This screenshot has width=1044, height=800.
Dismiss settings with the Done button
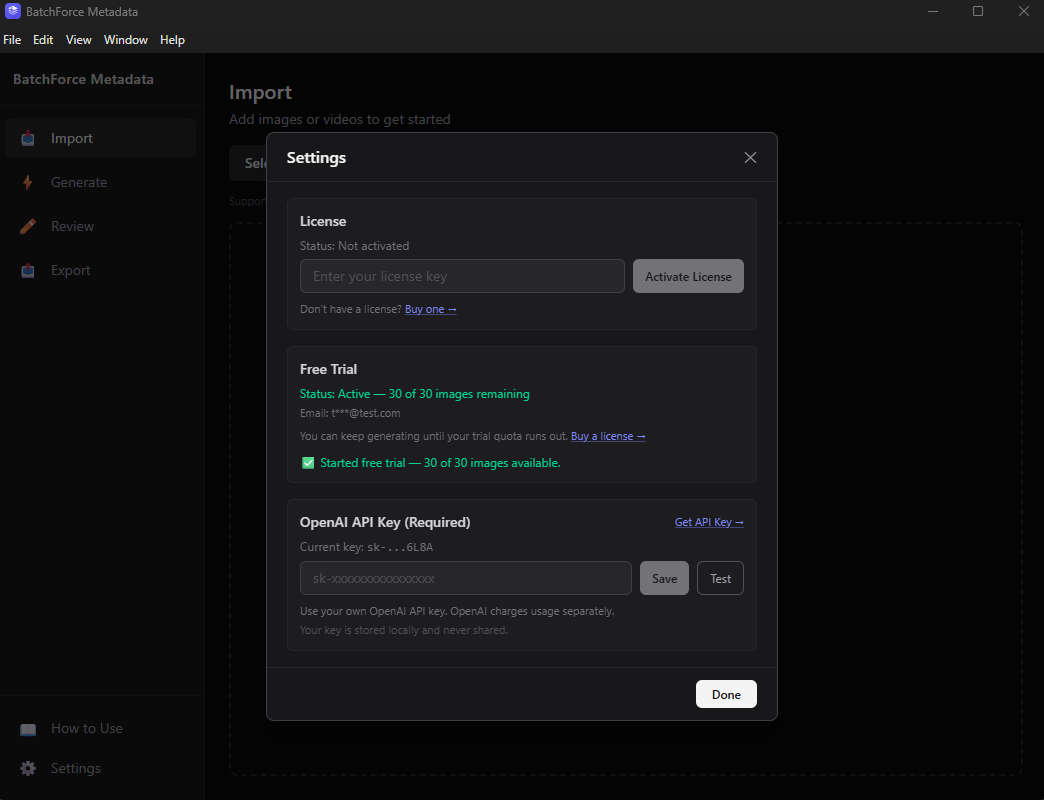pos(726,694)
